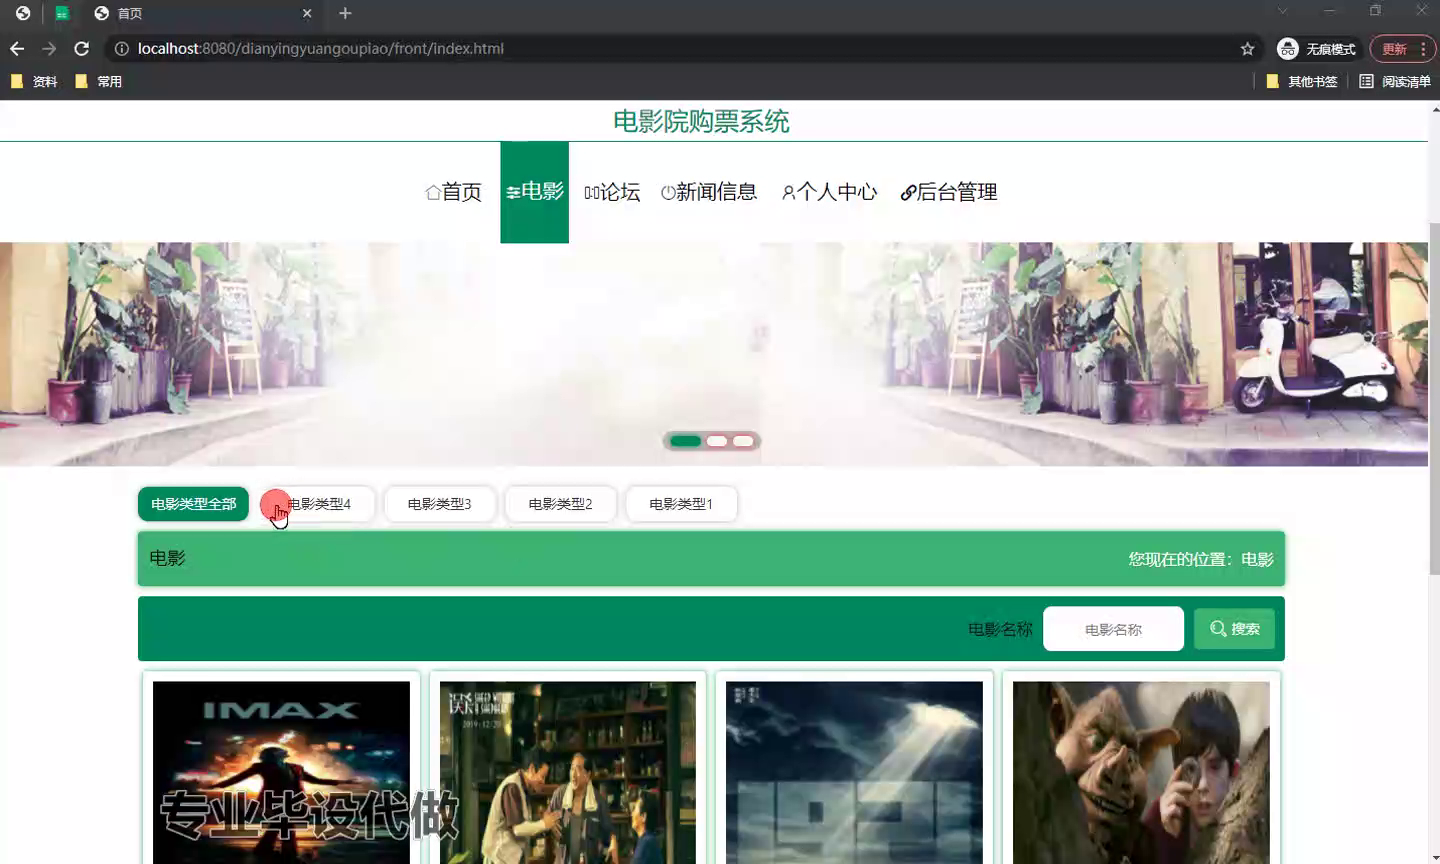
Task: Reload the page with the refresh icon
Action: click(x=82, y=48)
